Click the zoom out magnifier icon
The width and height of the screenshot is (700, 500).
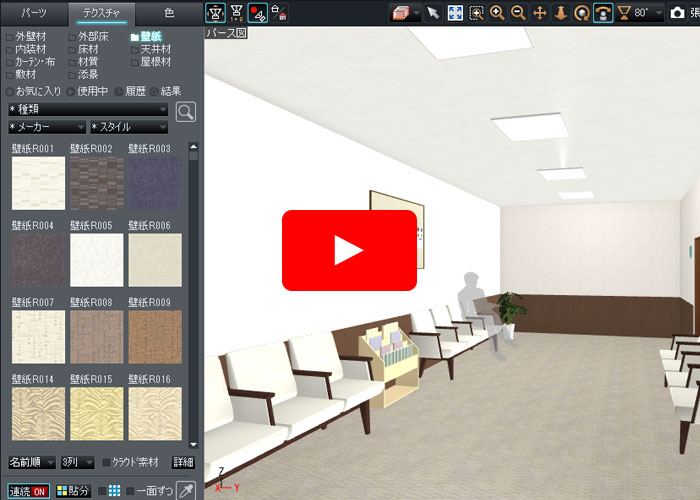518,13
